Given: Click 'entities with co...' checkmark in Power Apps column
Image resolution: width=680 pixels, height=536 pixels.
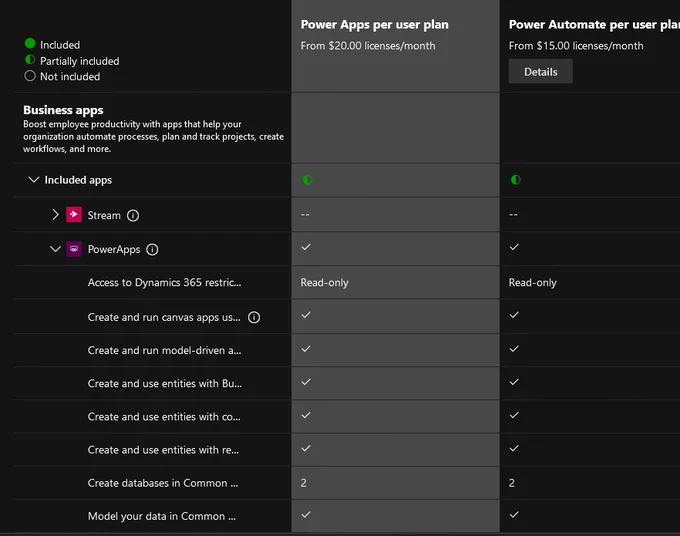Looking at the screenshot, I should [x=306, y=415].
